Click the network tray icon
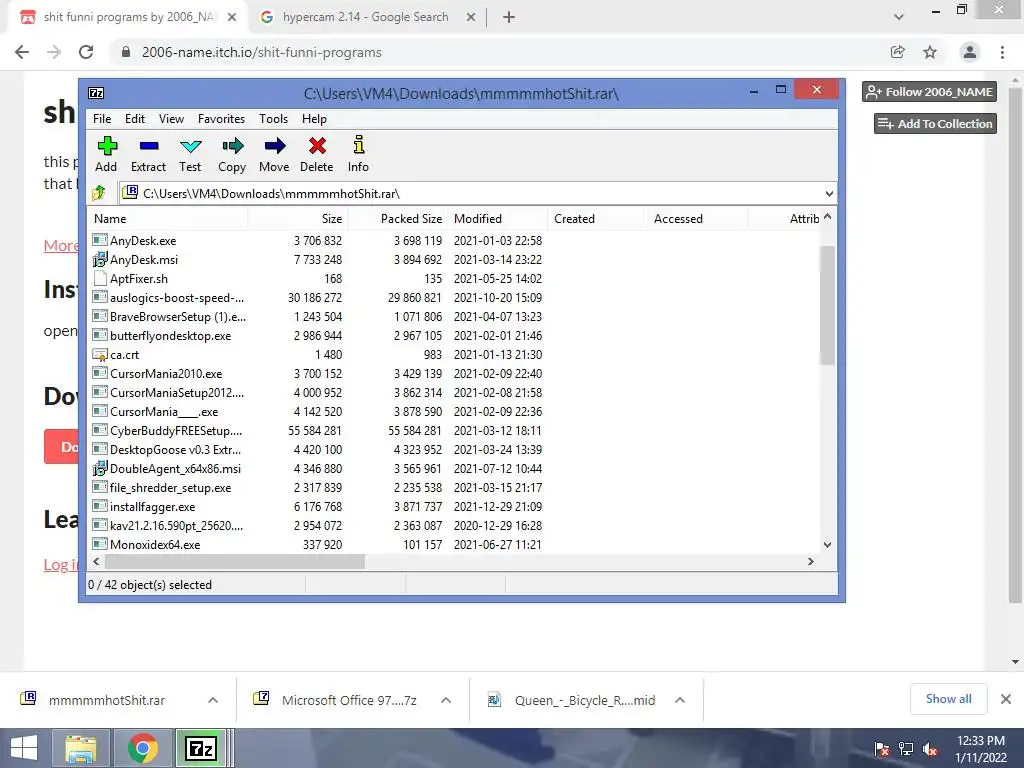Image resolution: width=1024 pixels, height=768 pixels. tap(906, 749)
